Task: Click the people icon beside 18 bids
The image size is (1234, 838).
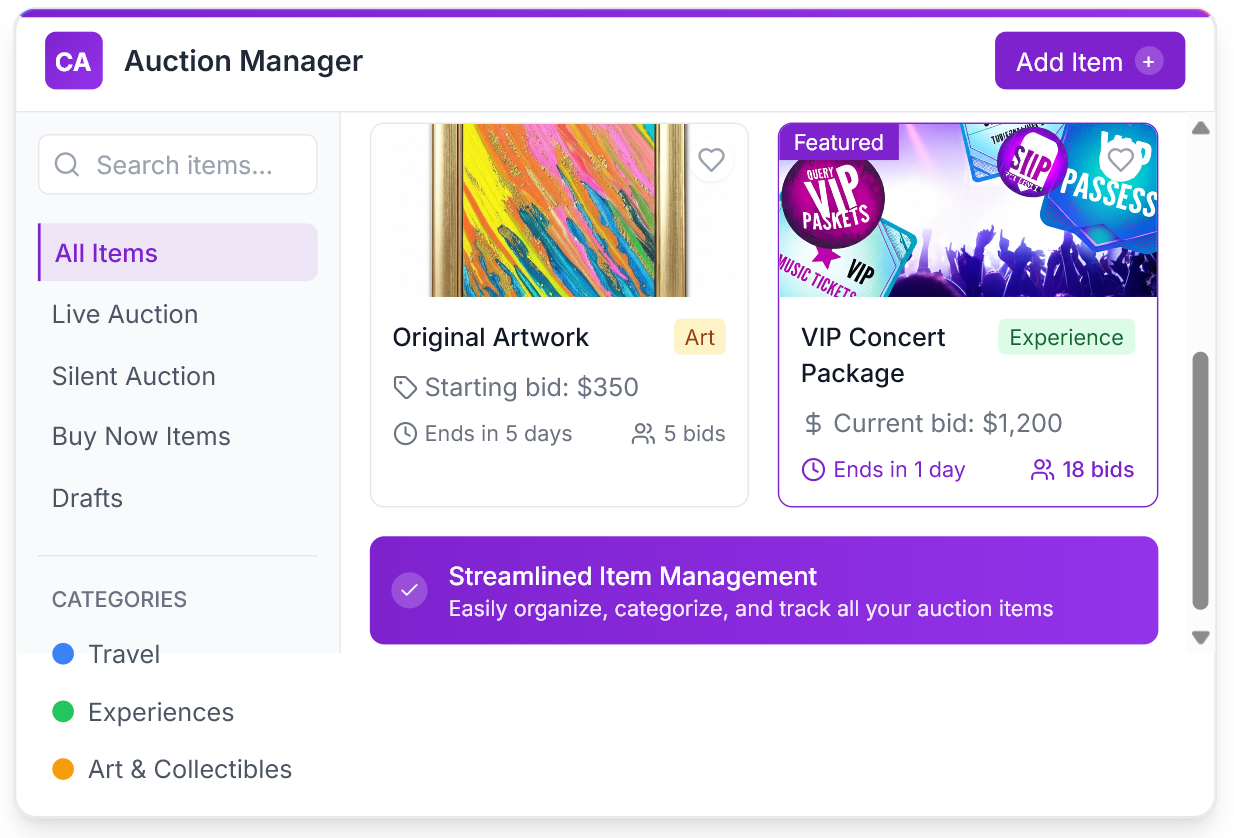Action: [1043, 470]
